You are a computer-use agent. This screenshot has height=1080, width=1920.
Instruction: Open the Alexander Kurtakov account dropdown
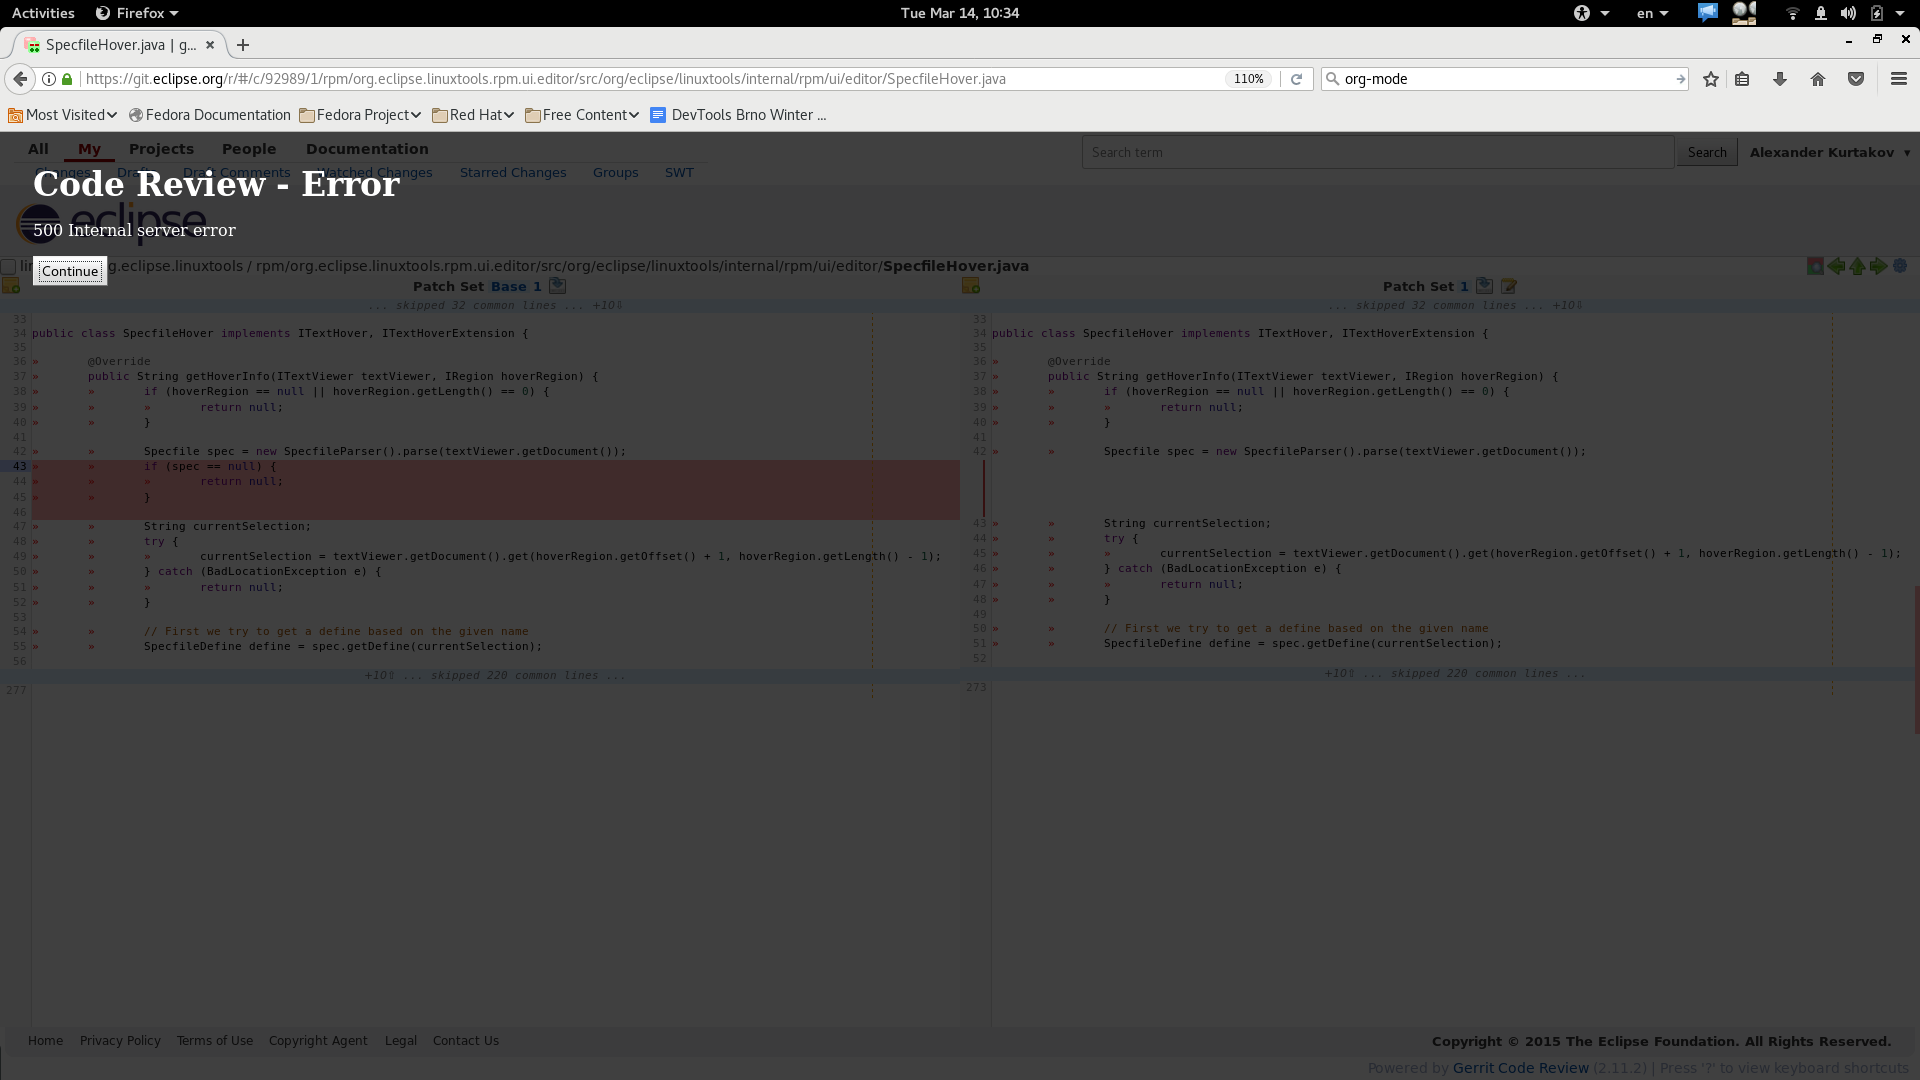point(1830,152)
